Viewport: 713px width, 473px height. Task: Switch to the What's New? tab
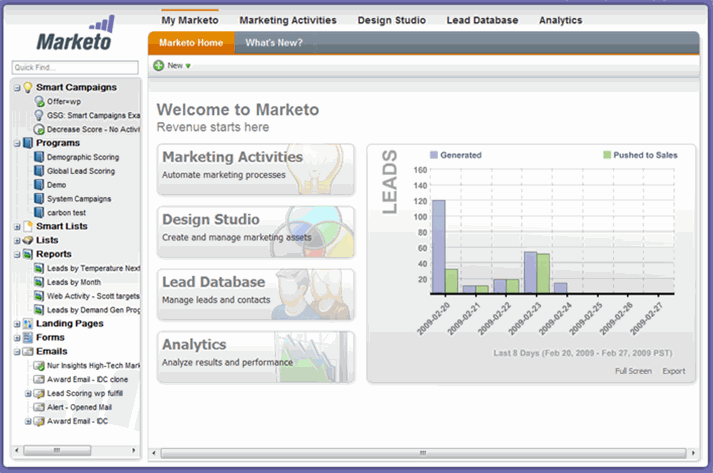click(274, 43)
